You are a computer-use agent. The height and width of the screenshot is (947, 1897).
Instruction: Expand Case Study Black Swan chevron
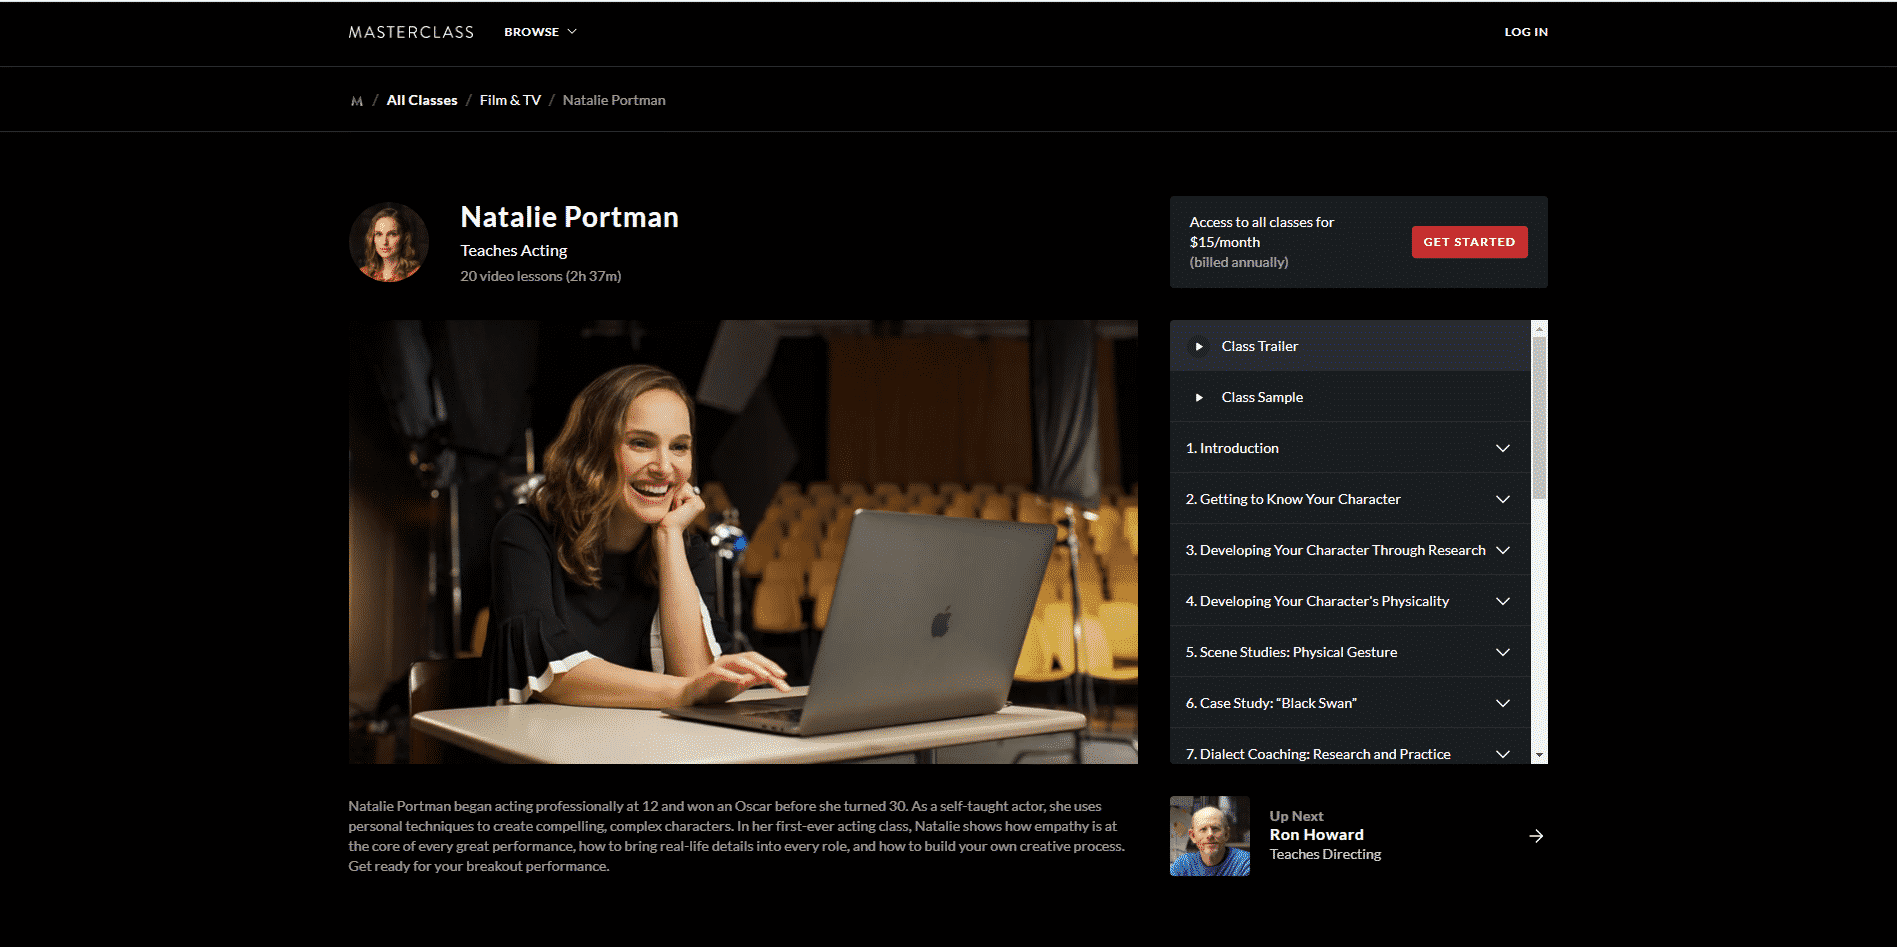tap(1502, 703)
